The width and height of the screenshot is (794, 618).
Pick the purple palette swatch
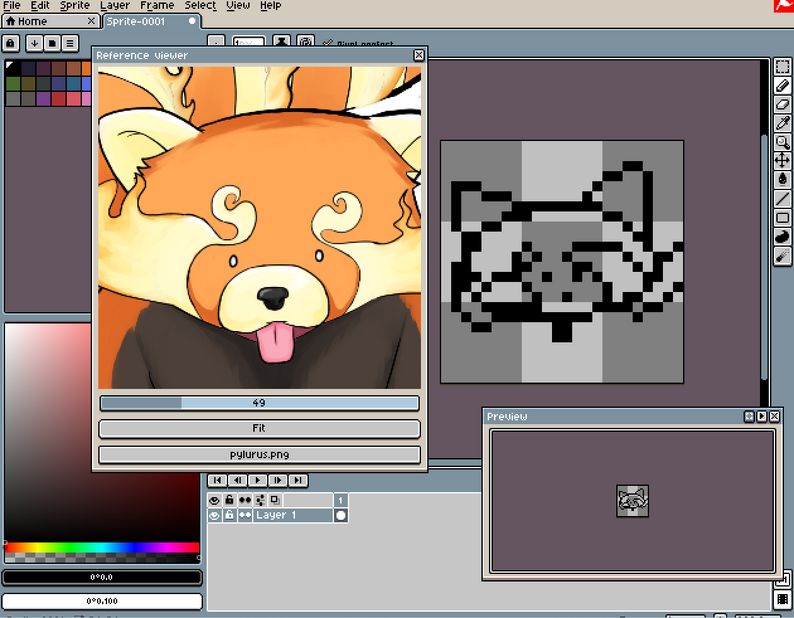pyautogui.click(x=44, y=99)
